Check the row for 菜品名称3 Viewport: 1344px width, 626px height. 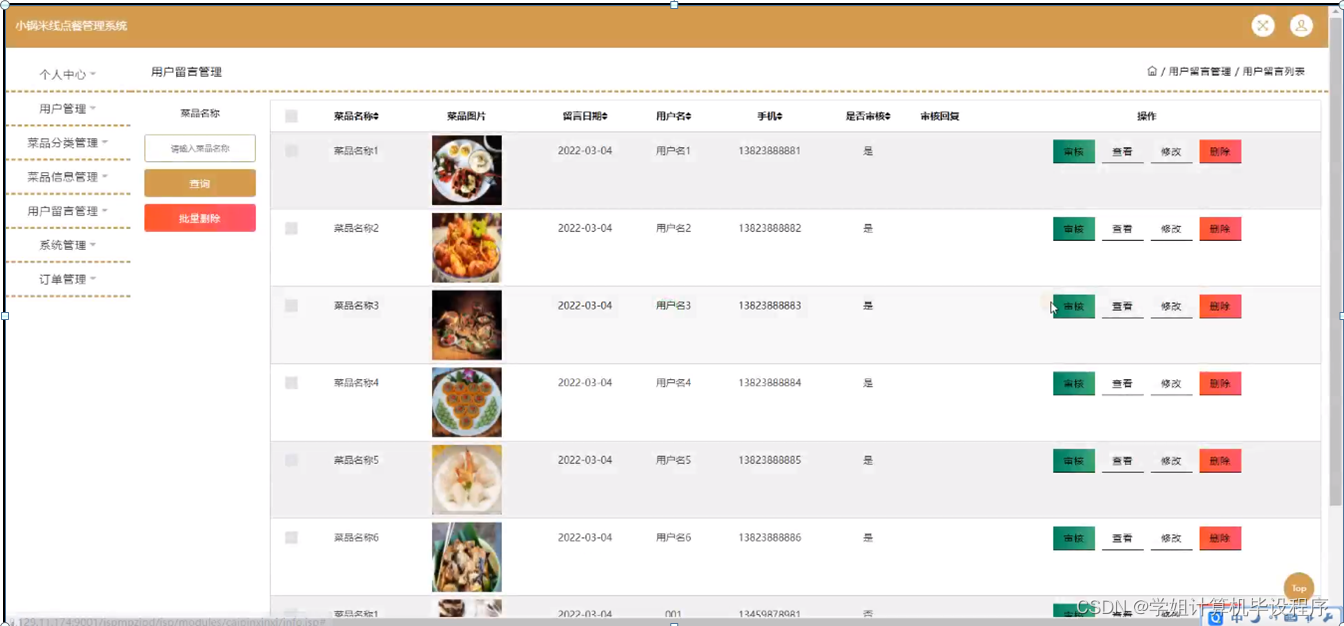coord(291,305)
